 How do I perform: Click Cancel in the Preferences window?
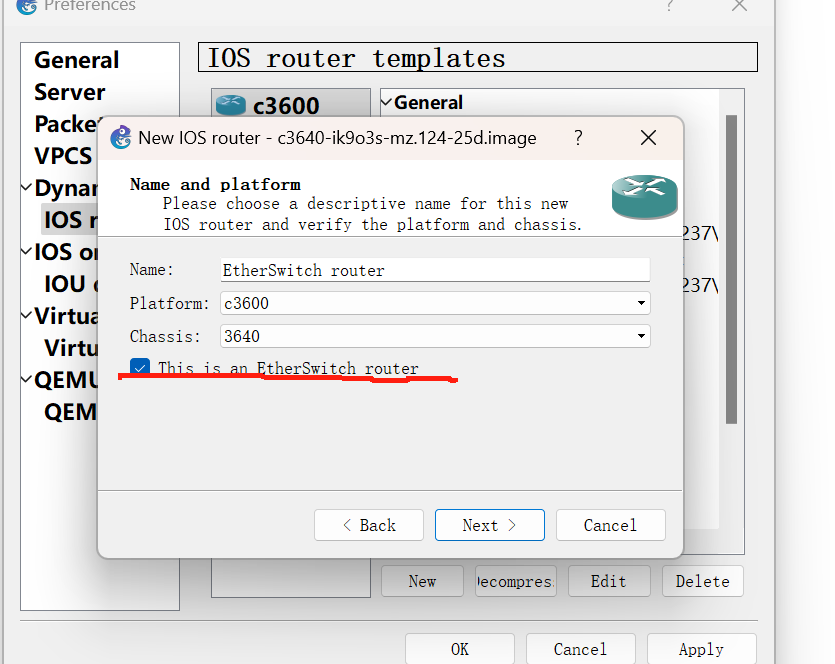pyautogui.click(x=580, y=649)
